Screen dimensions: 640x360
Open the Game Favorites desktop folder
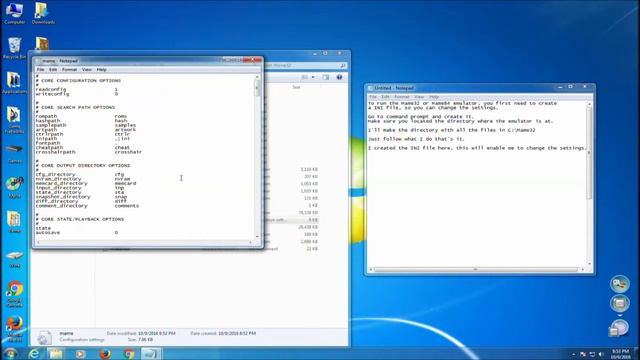click(14, 120)
